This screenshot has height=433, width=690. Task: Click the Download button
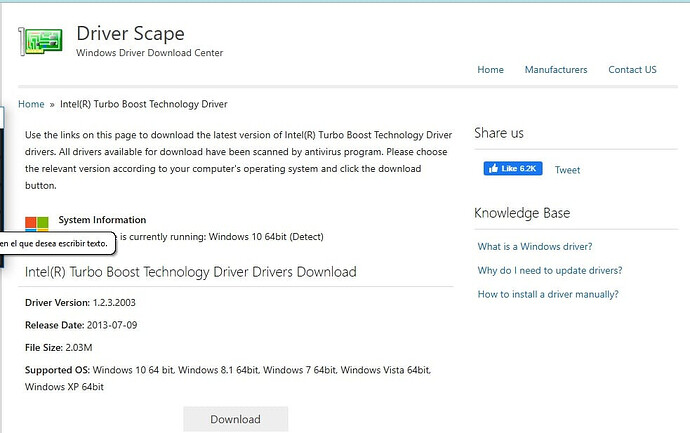click(235, 419)
